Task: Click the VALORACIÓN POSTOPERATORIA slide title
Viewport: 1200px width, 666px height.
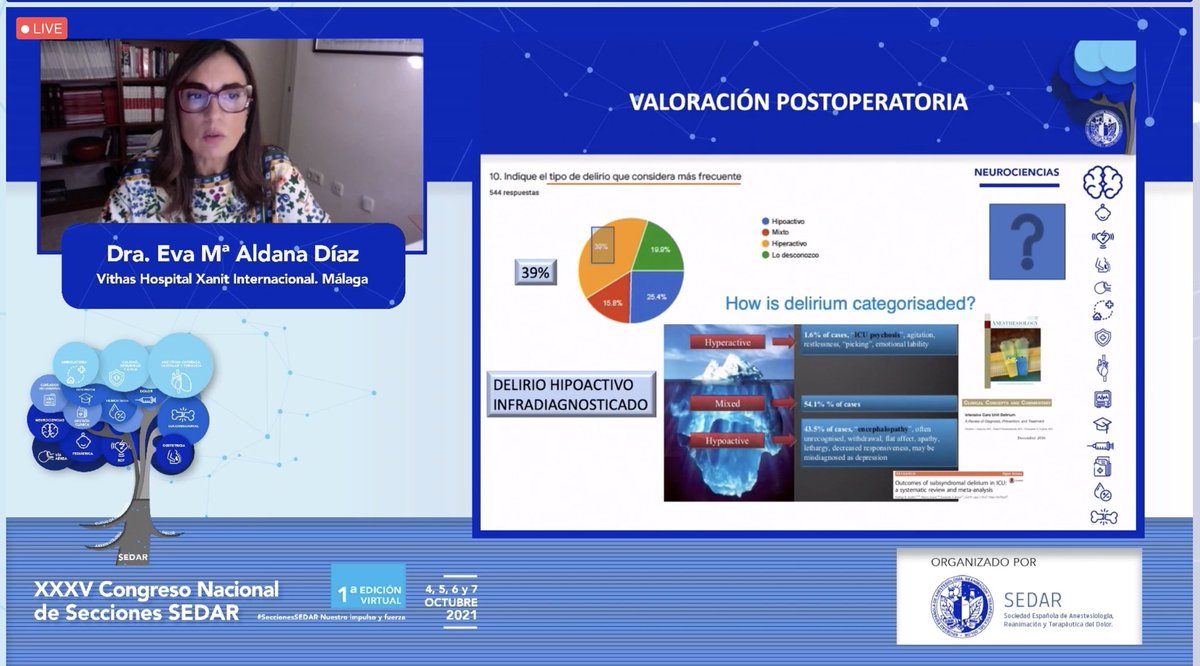Action: click(797, 102)
